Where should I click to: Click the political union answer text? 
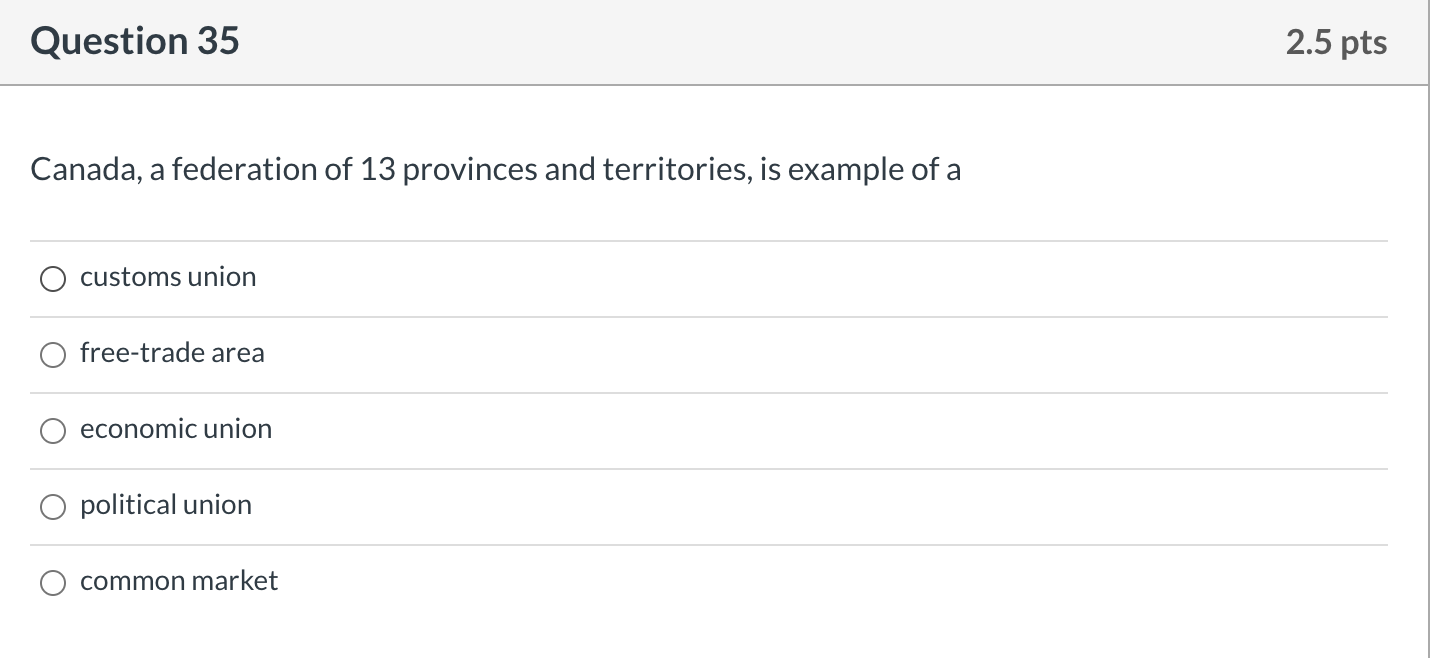tap(166, 506)
